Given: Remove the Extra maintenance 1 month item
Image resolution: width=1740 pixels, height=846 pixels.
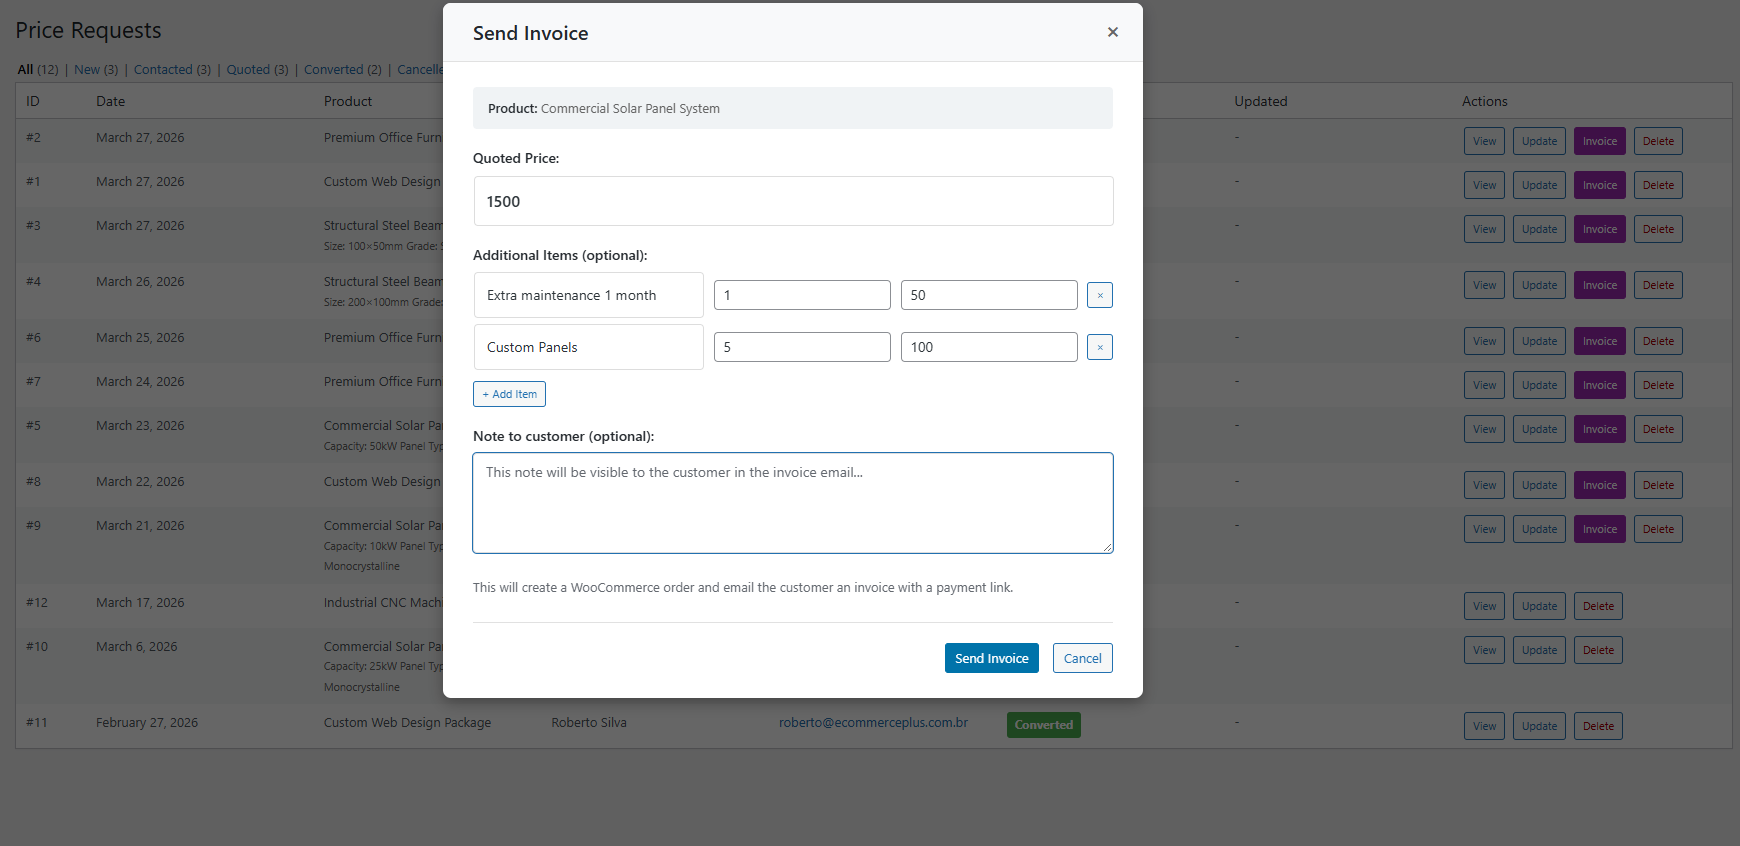Looking at the screenshot, I should (1099, 295).
